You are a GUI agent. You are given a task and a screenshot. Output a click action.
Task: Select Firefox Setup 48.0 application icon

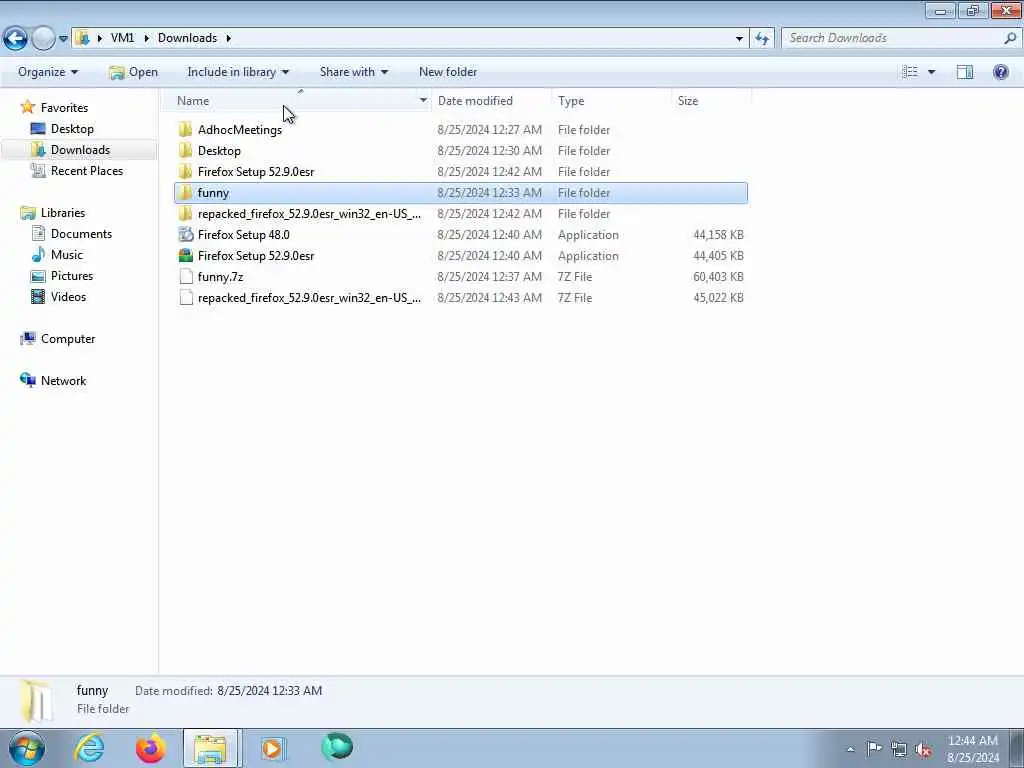(x=185, y=234)
